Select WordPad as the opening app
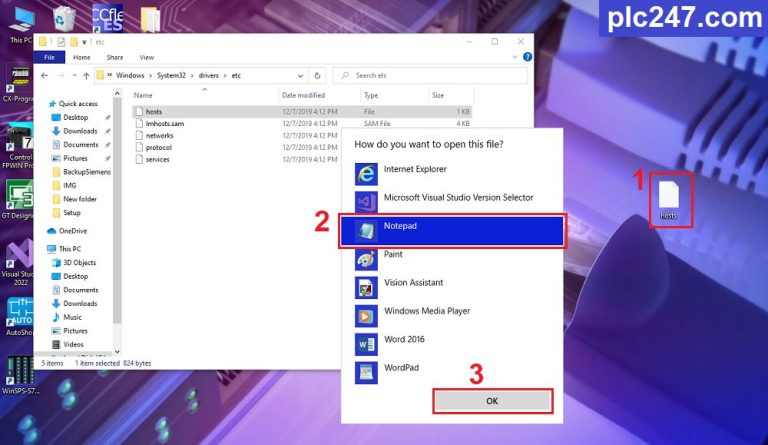This screenshot has width=768, height=445. [402, 367]
